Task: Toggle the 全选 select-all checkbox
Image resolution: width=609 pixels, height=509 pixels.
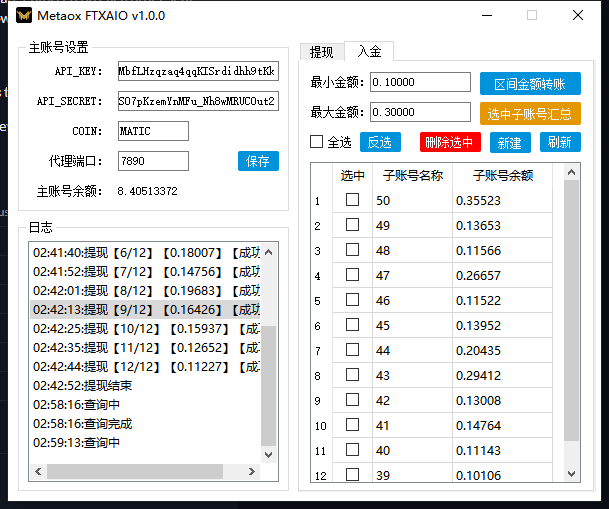Action: point(317,142)
